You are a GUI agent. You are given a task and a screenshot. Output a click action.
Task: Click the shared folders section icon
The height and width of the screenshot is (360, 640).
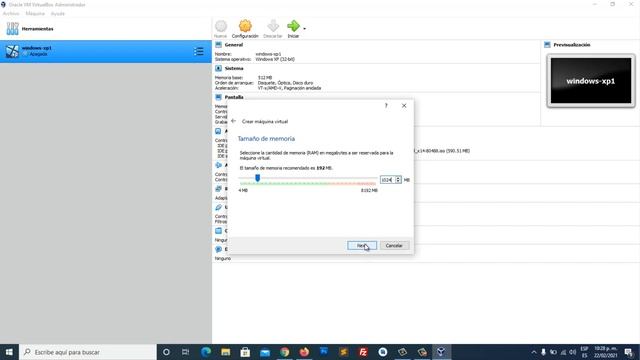(218, 231)
